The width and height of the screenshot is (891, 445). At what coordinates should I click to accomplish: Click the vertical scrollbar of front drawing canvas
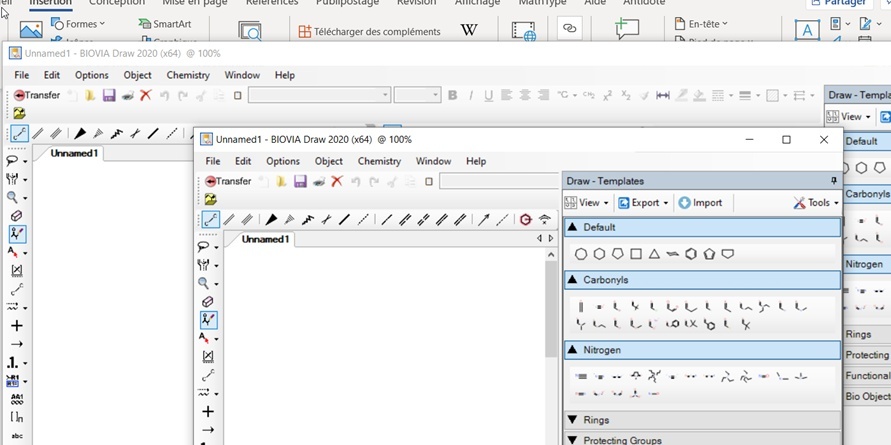tap(551, 310)
